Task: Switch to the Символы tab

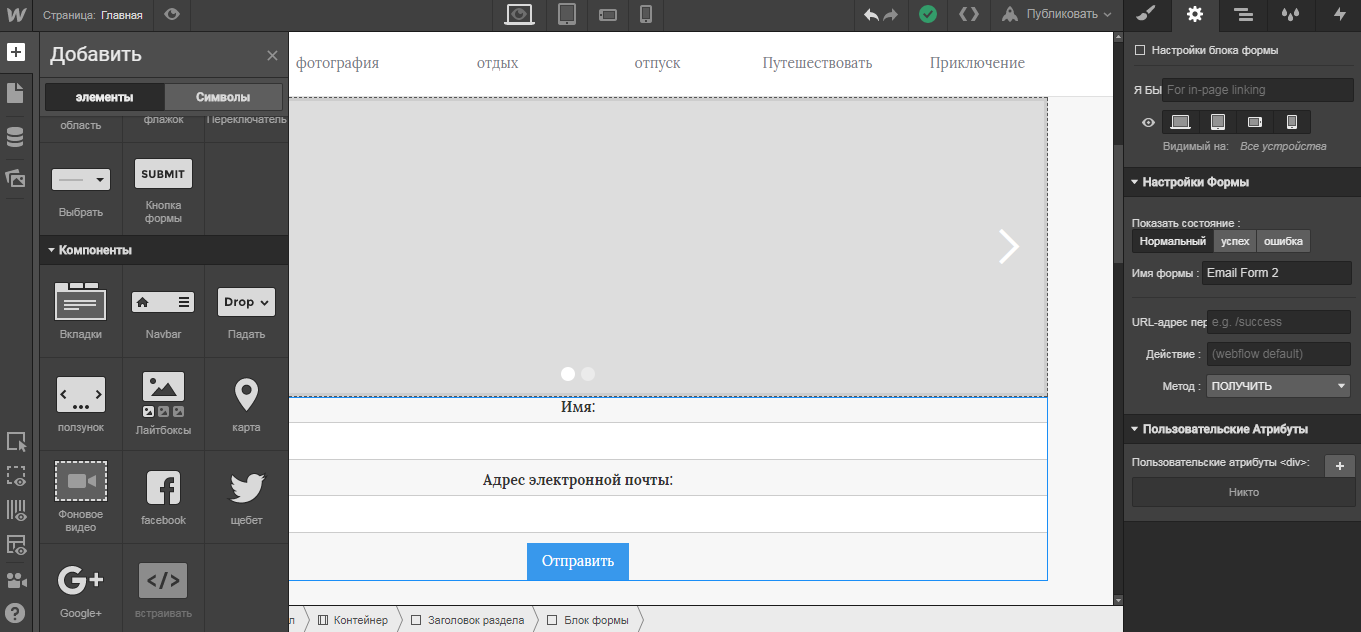Action: [223, 97]
